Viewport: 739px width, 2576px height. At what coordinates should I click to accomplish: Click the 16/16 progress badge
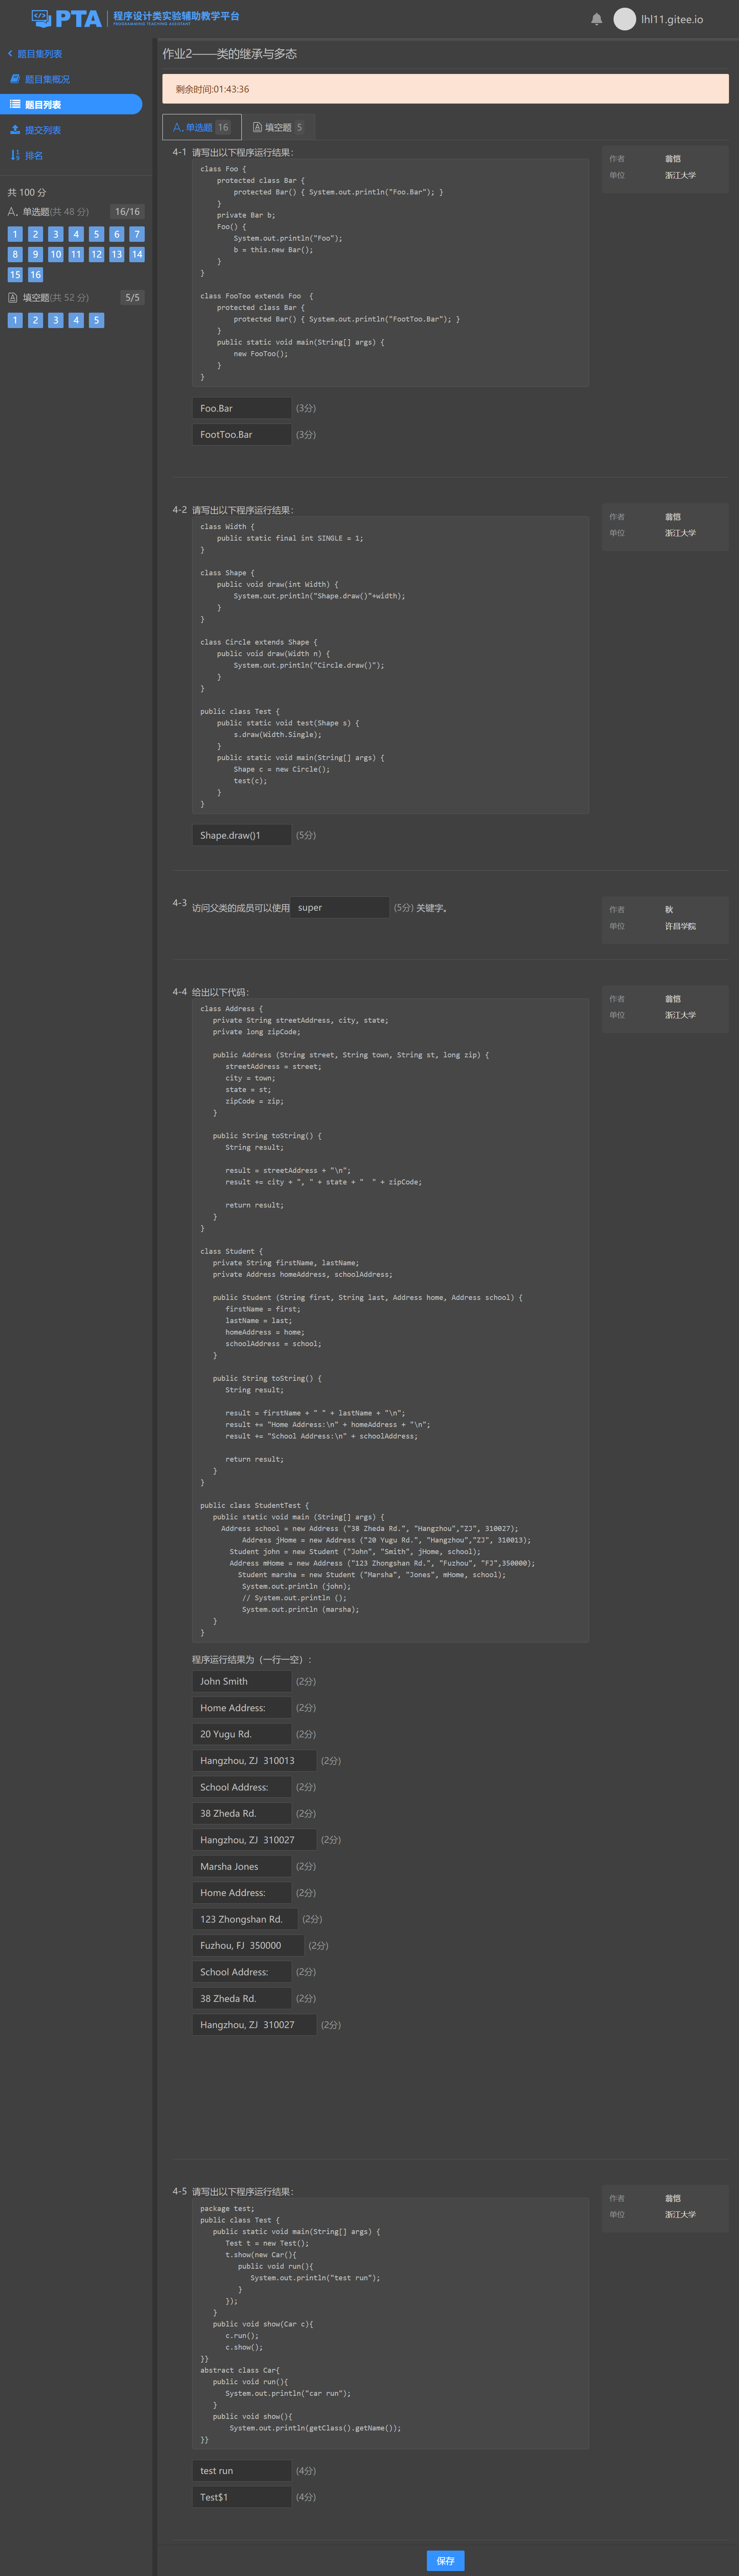point(127,212)
